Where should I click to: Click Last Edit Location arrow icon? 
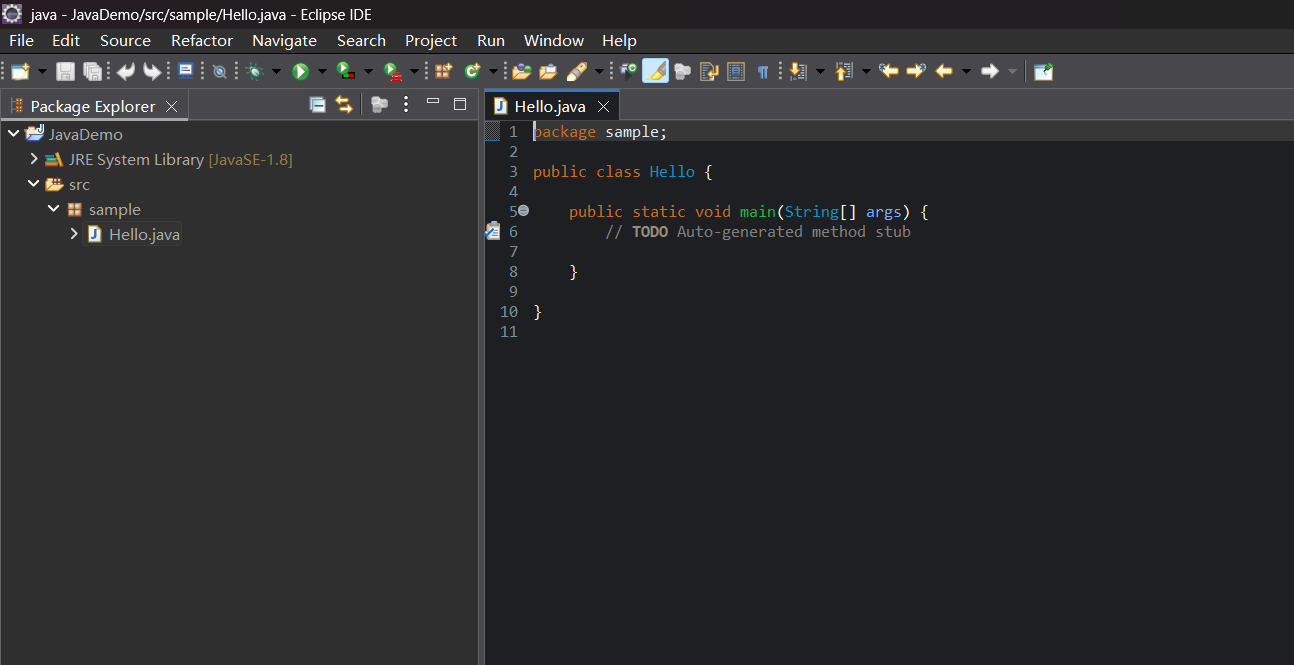pos(889,71)
